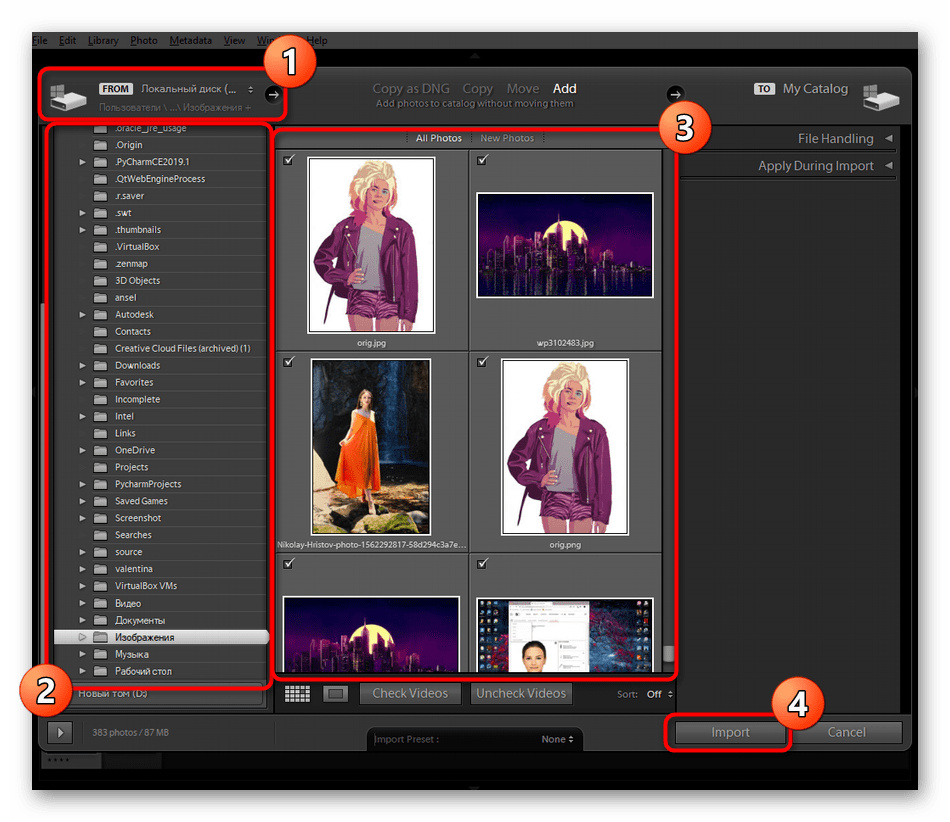Open the Library menu
This screenshot has width=950, height=822.
pyautogui.click(x=102, y=40)
